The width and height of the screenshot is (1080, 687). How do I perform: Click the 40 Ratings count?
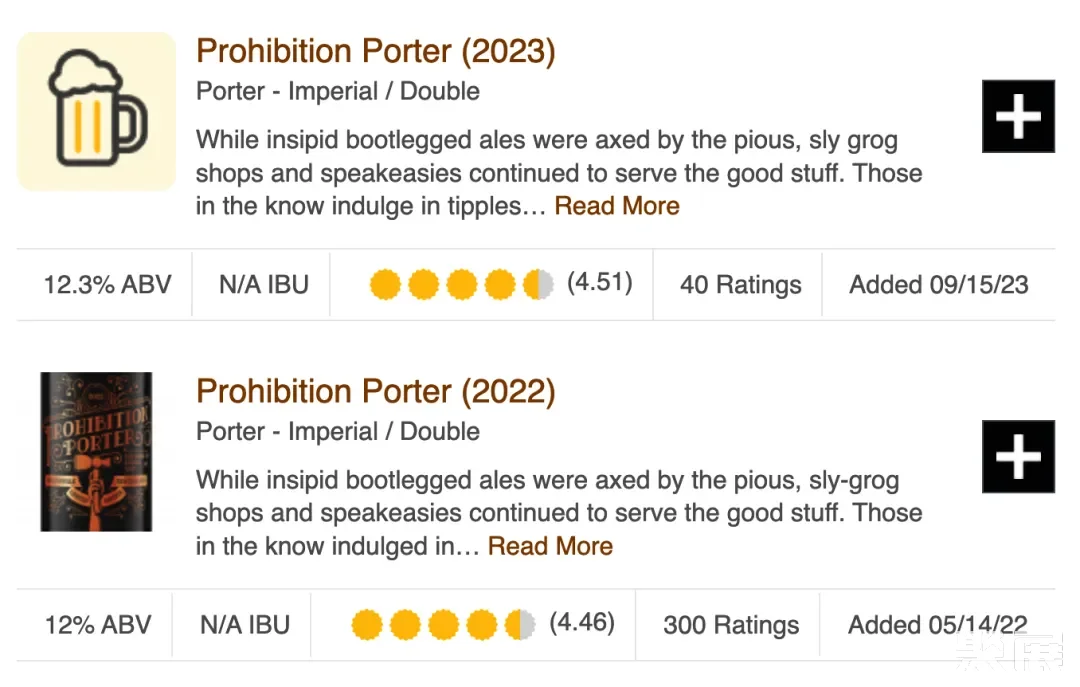click(x=740, y=285)
